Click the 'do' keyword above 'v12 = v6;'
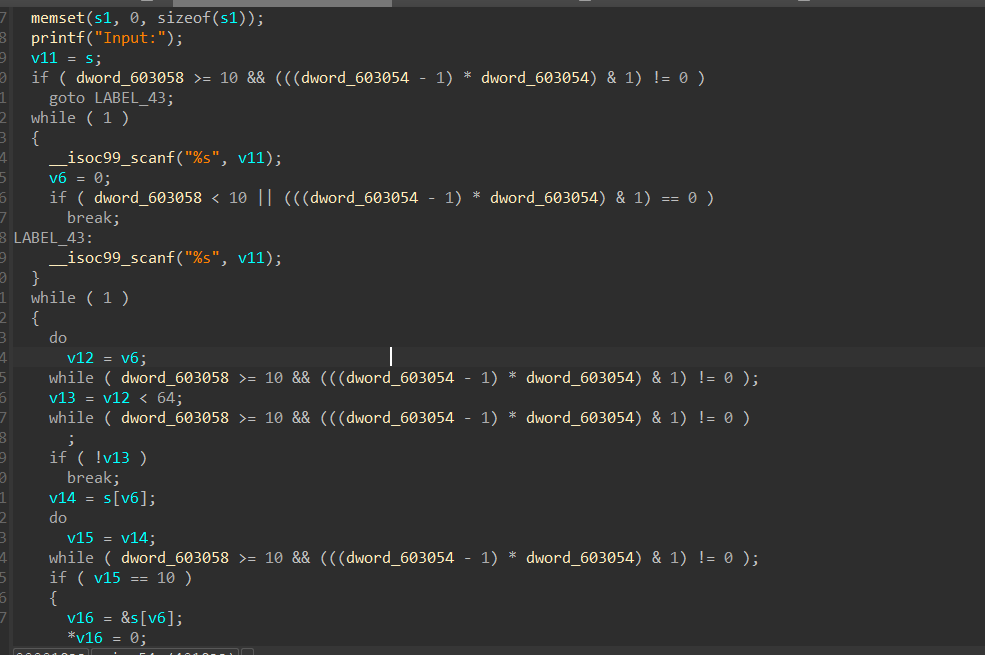This screenshot has width=985, height=655. pyautogui.click(x=58, y=338)
